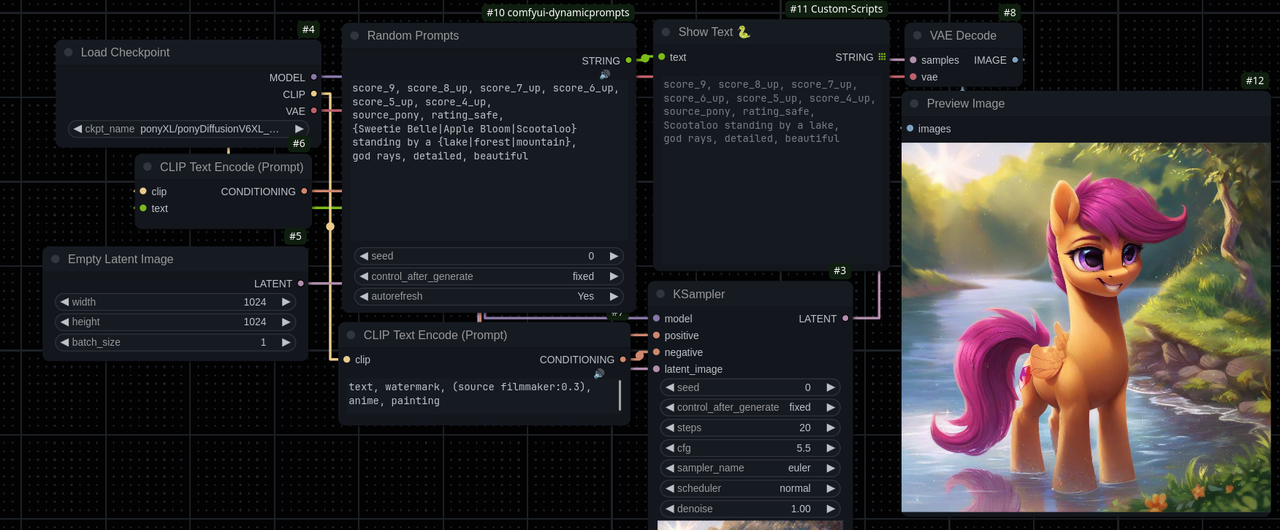Viewport: 1280px width, 530px height.
Task: Click the #11 Custom-Scripts badge
Action: click(x=836, y=9)
